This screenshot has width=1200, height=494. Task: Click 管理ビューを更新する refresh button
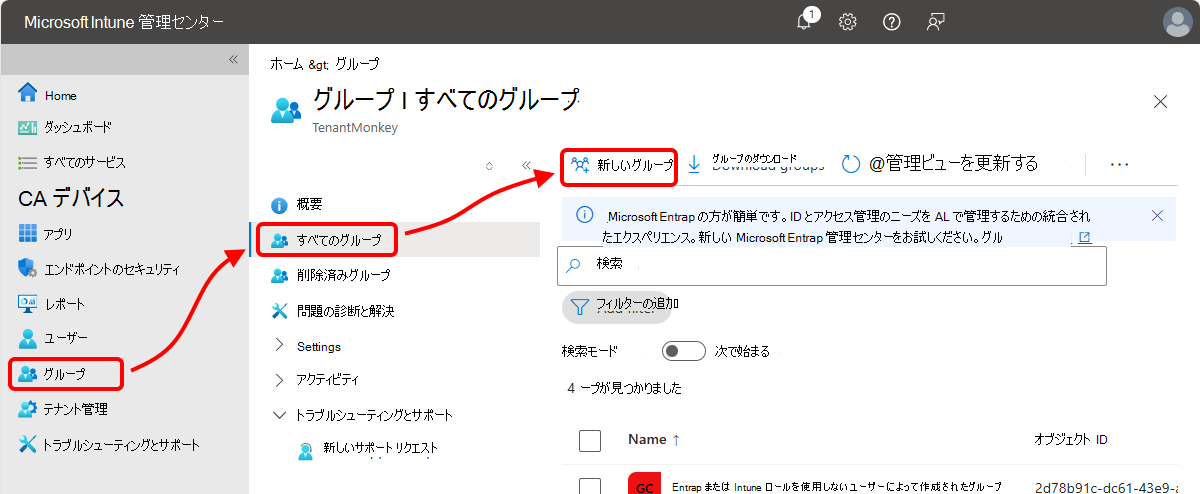940,163
